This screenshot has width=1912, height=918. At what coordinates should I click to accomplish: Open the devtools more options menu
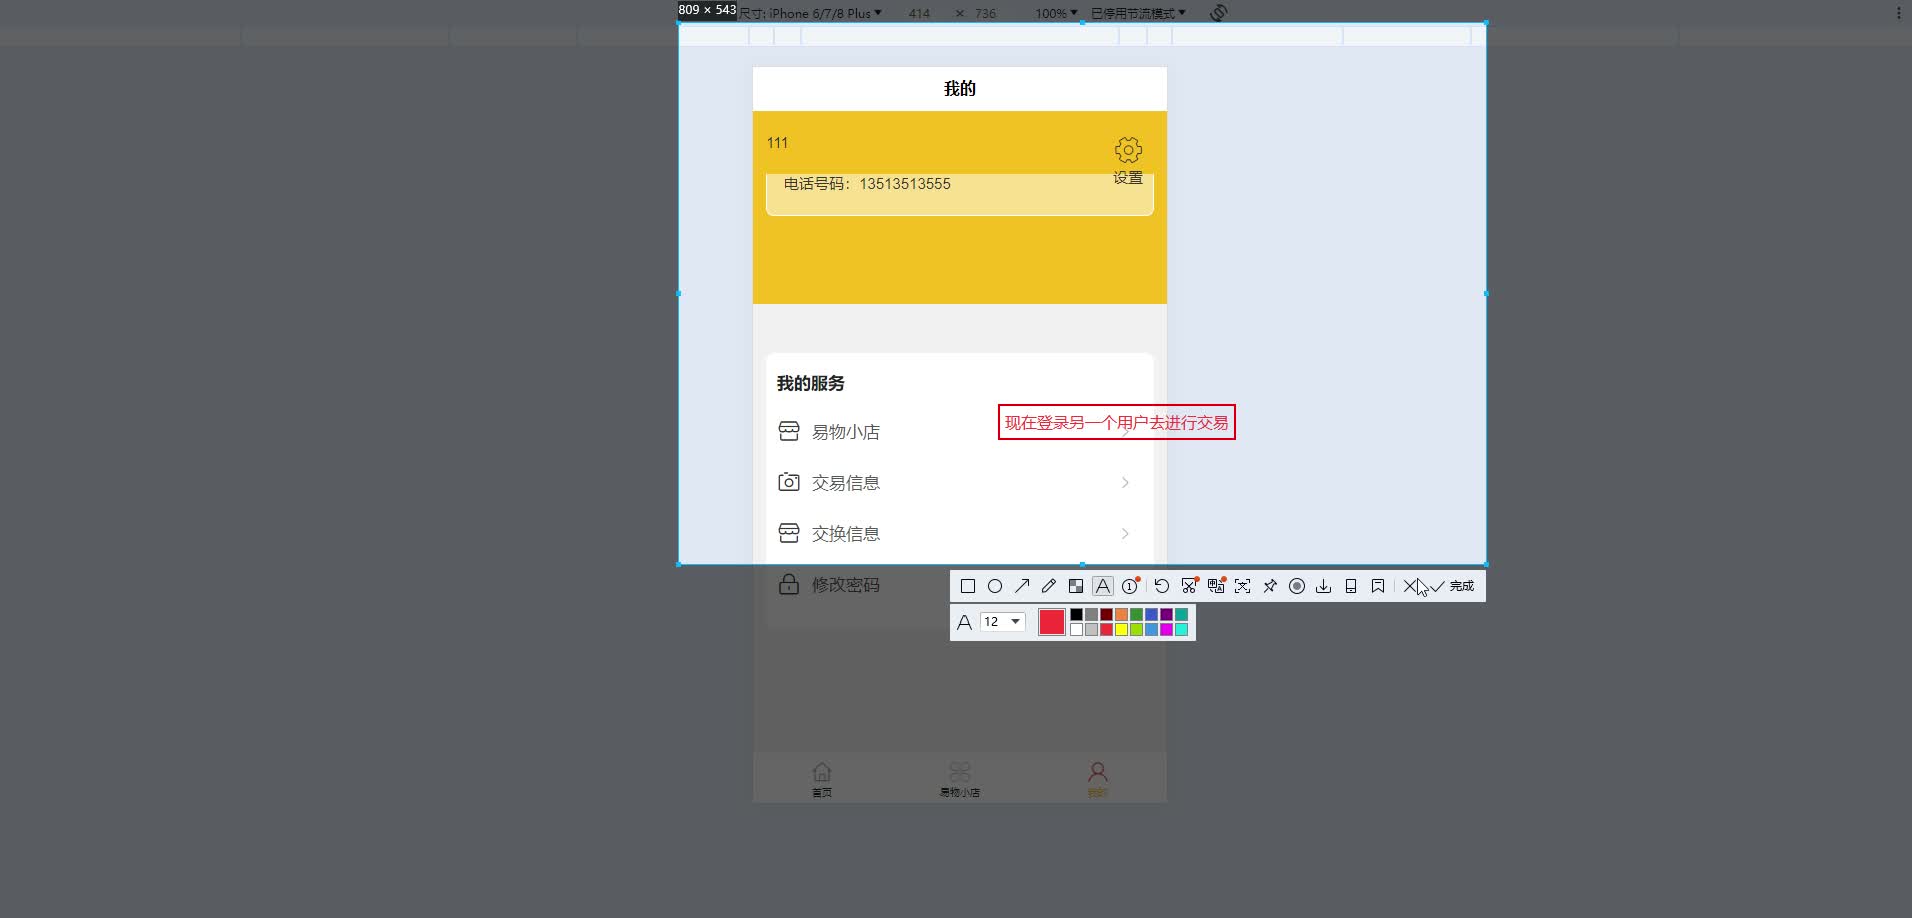coord(1899,13)
